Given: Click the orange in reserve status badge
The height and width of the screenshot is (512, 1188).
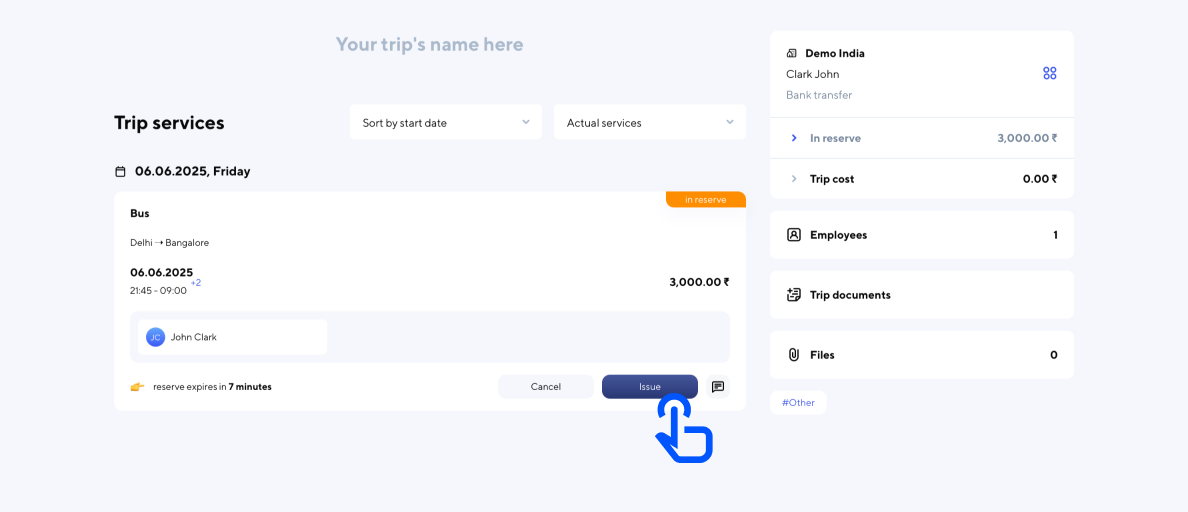Looking at the screenshot, I should click(705, 200).
